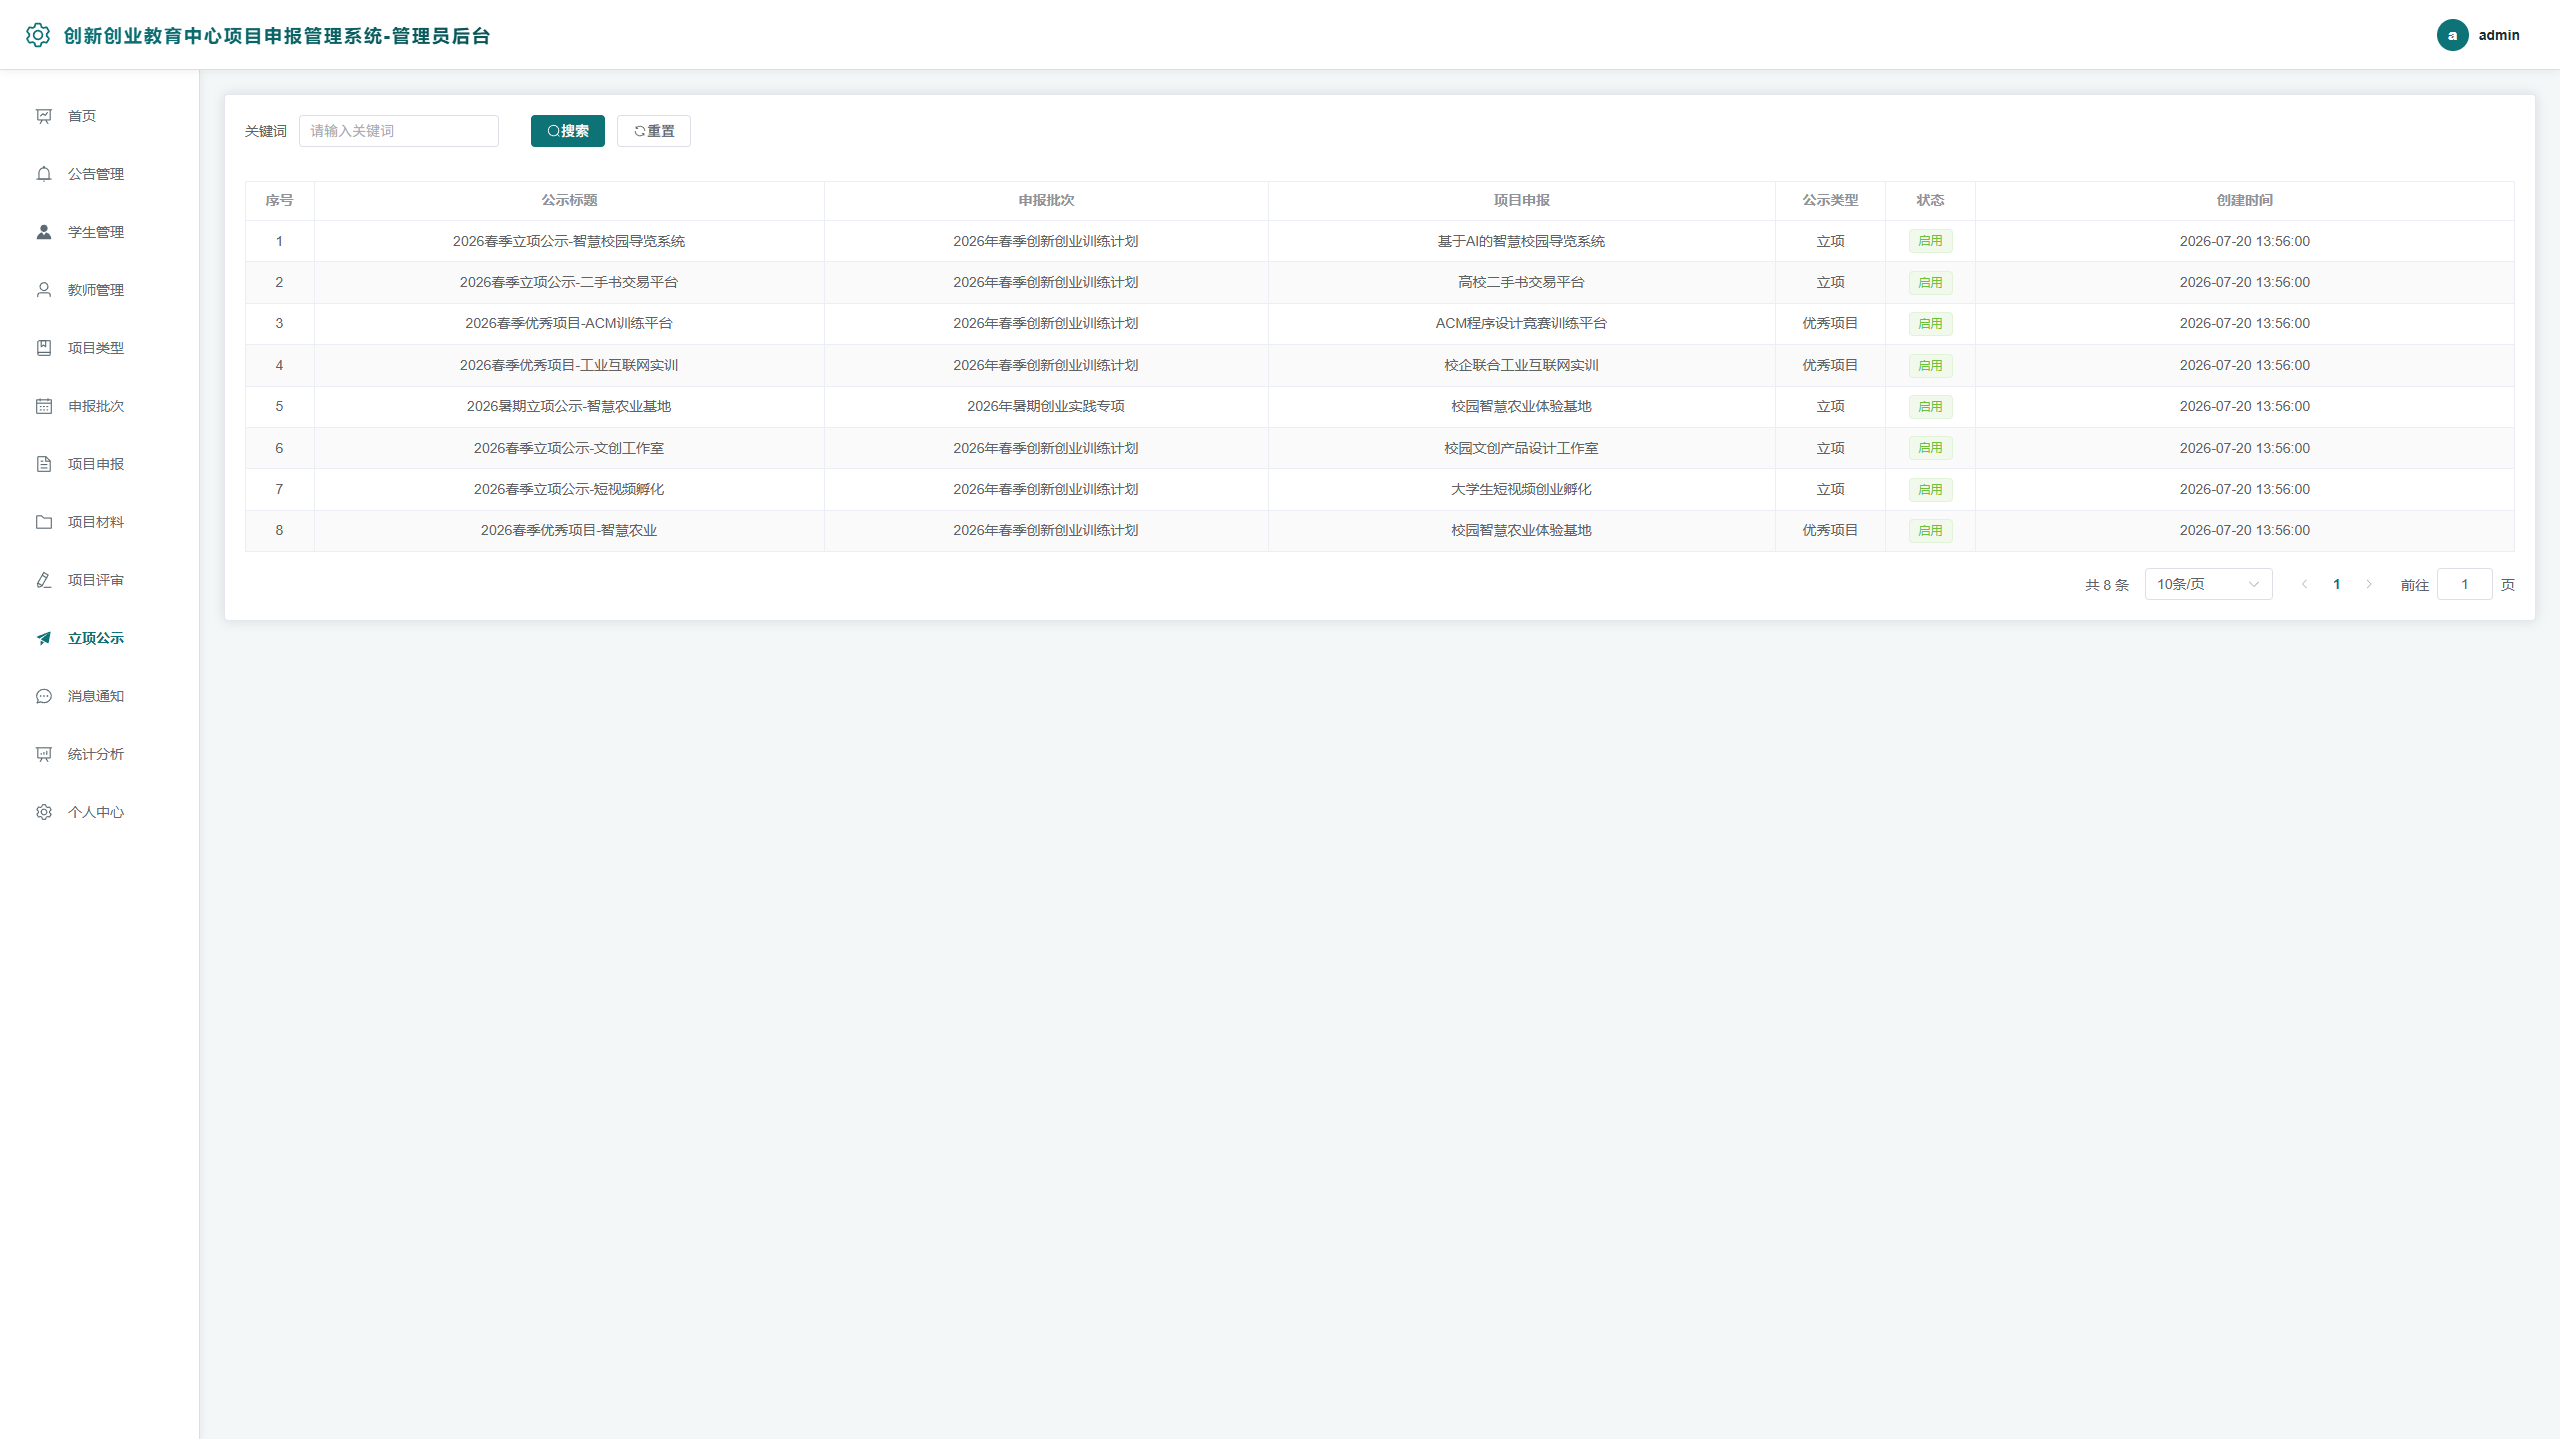Select 项目类型 in the sidebar
Screen dimensions: 2560x1439
pos(100,348)
